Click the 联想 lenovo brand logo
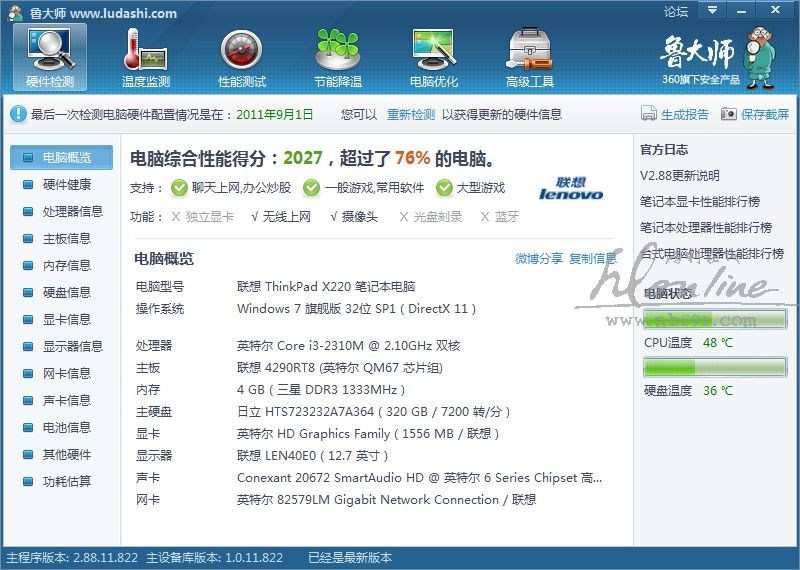The width and height of the screenshot is (800, 570). (571, 188)
